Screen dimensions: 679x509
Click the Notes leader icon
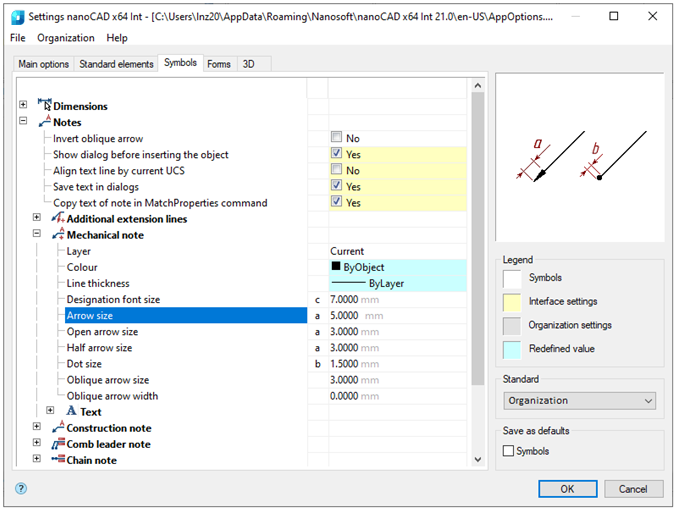(x=44, y=122)
